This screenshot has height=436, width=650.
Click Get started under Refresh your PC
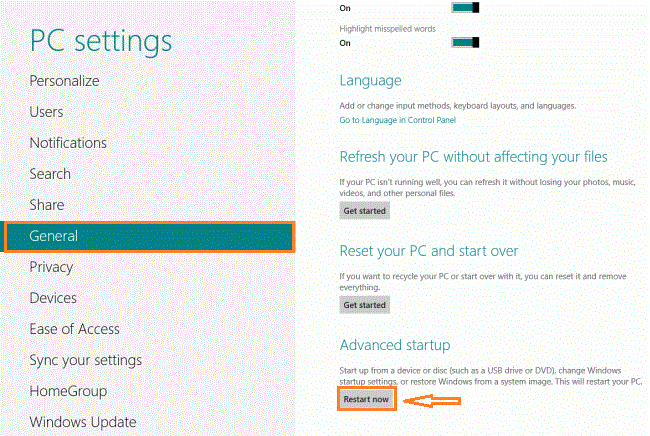point(364,211)
